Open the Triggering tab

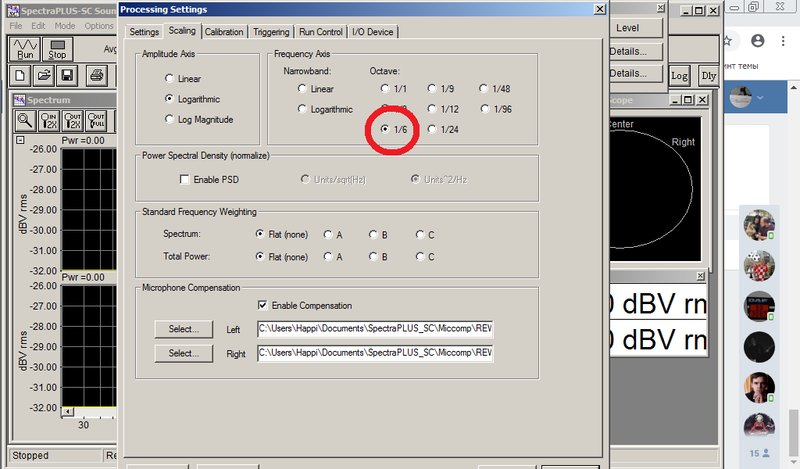tap(271, 32)
